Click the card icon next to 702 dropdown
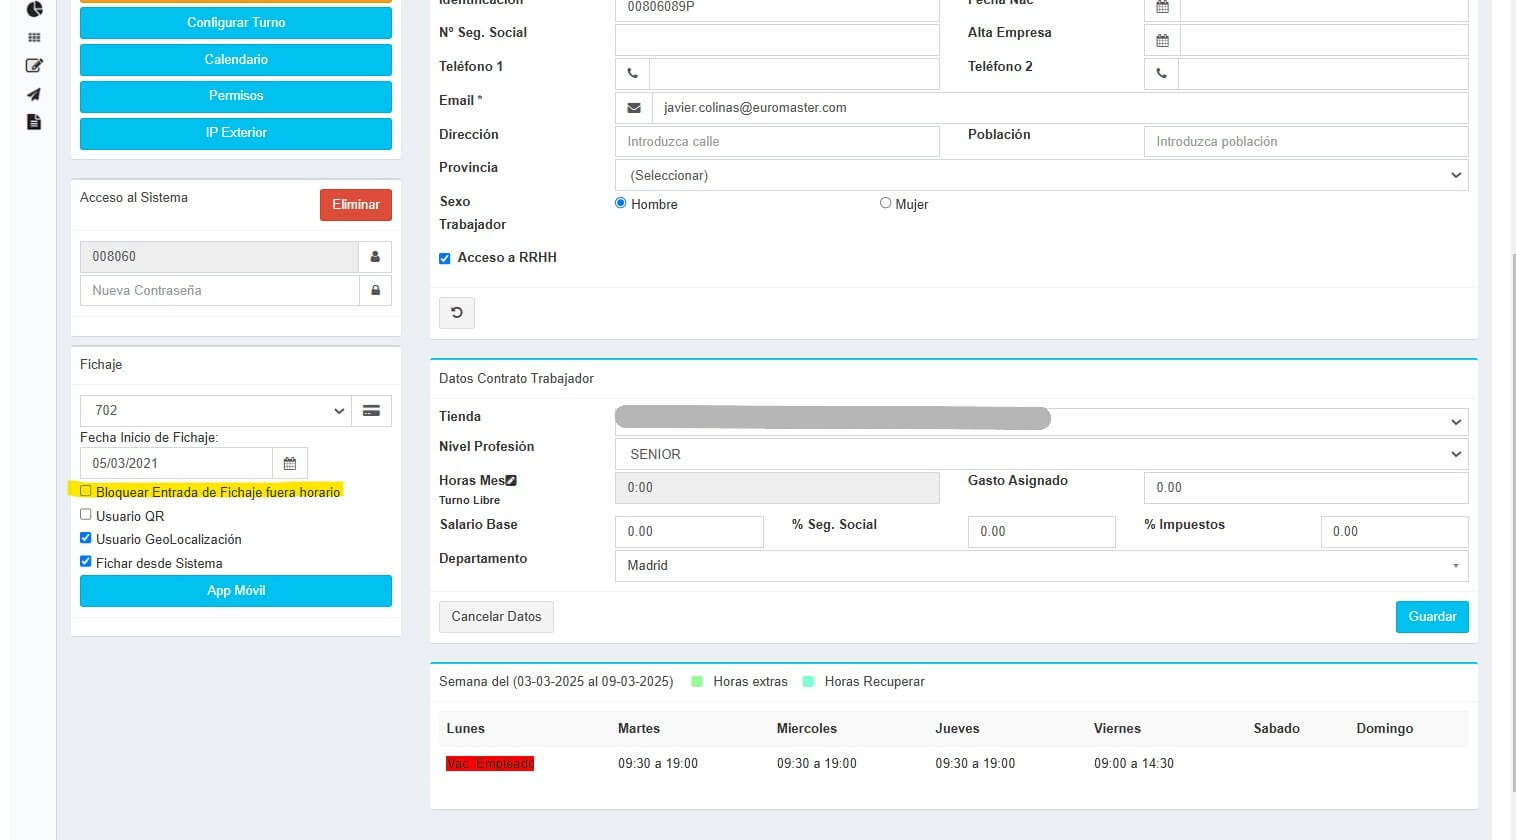This screenshot has height=840, width=1516. pos(371,410)
